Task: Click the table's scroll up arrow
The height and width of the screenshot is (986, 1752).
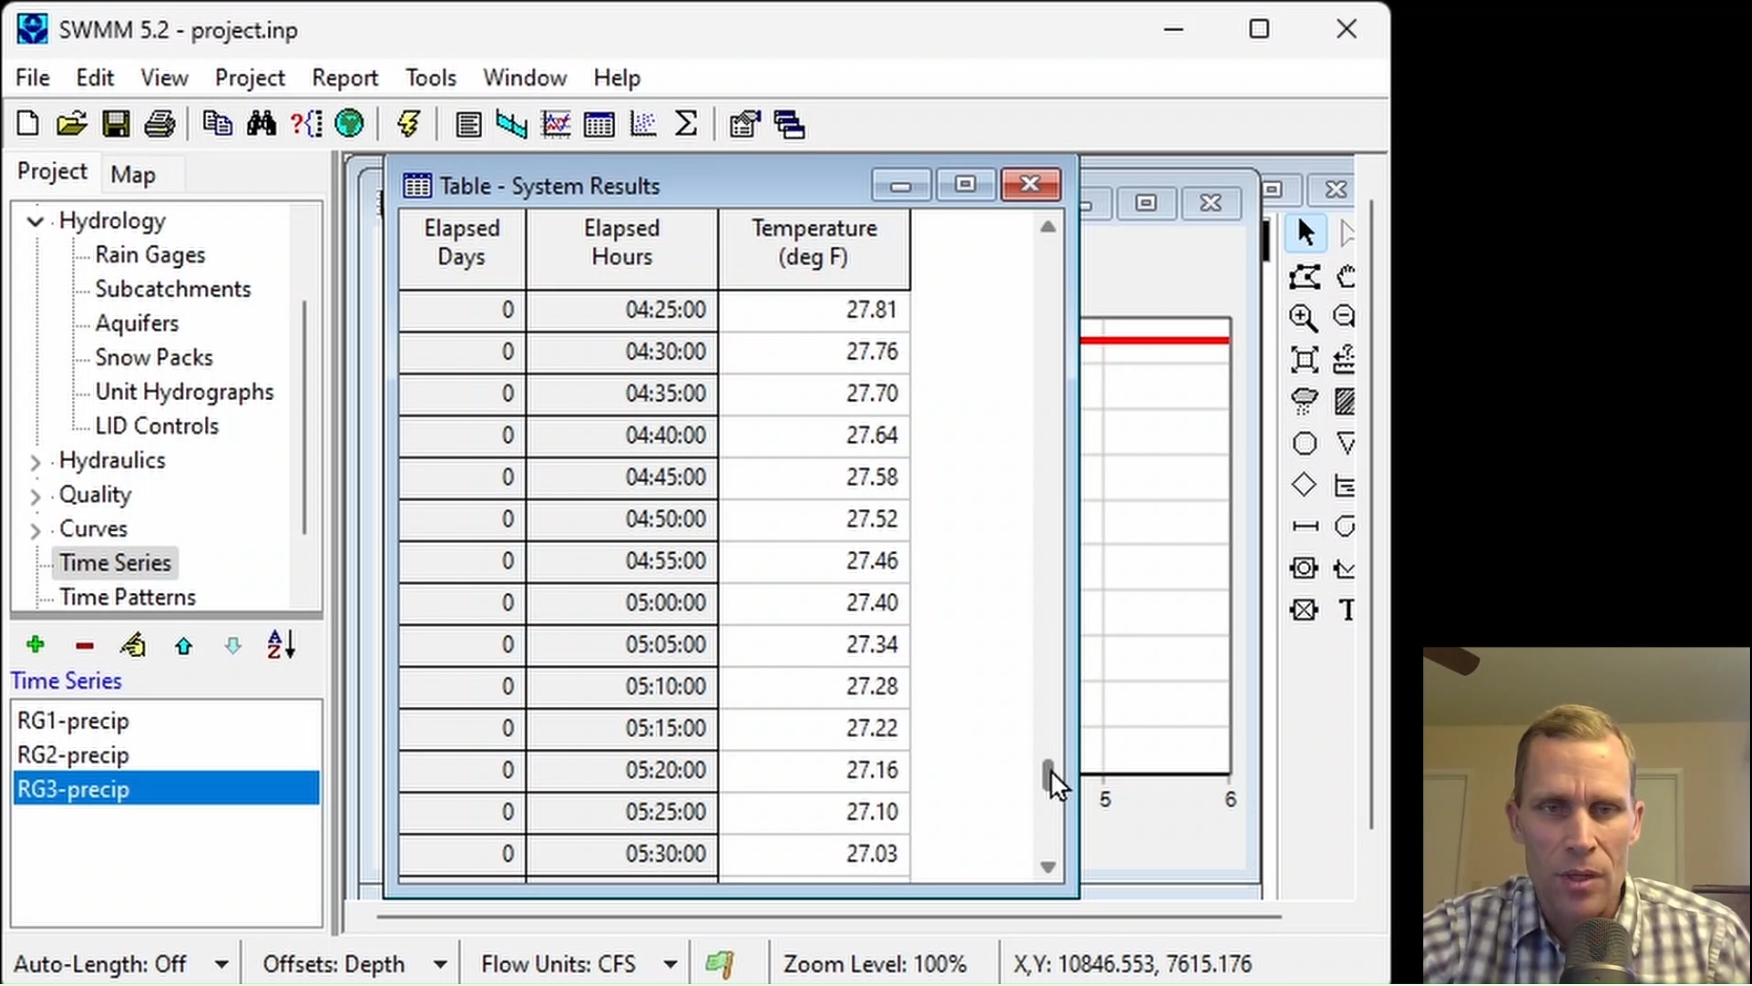Action: pos(1048,227)
